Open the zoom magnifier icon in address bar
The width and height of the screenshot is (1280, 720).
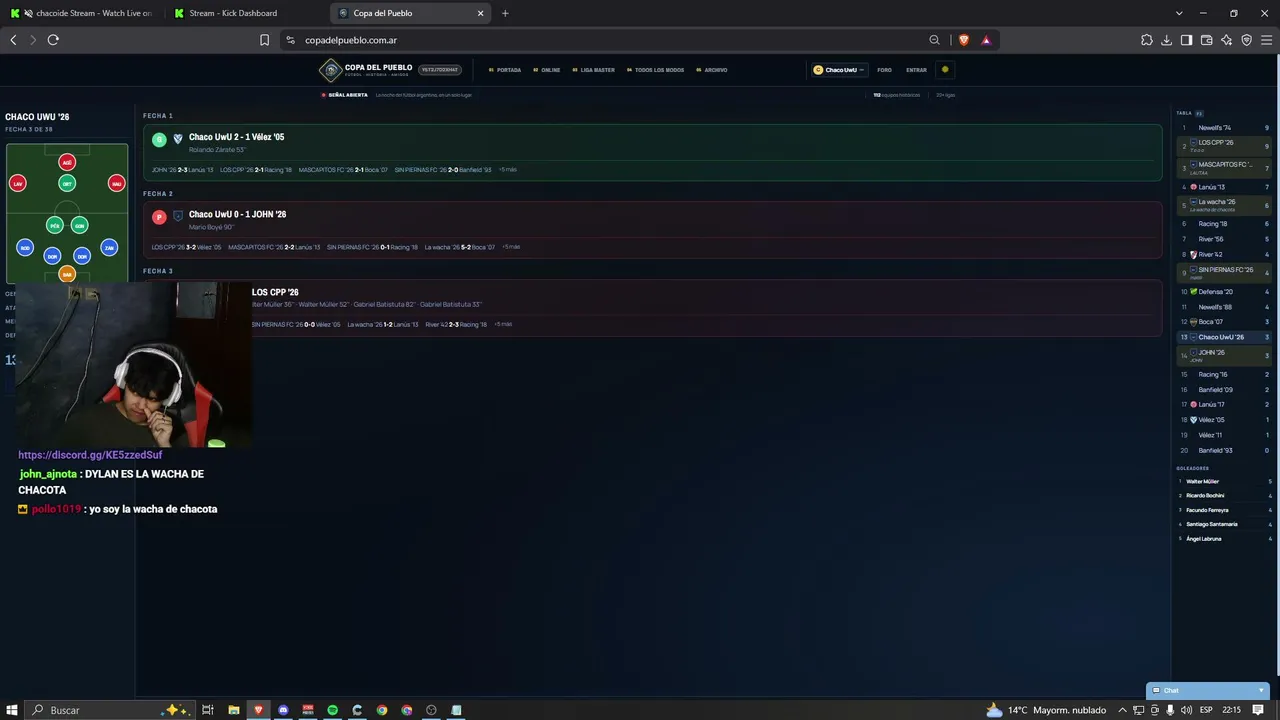coord(935,40)
